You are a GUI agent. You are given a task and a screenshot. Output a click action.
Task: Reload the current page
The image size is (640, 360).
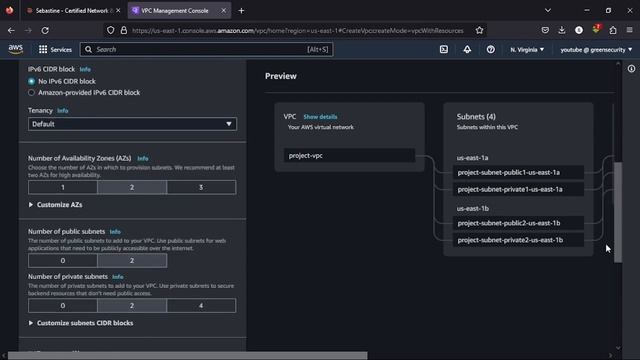tap(45, 30)
